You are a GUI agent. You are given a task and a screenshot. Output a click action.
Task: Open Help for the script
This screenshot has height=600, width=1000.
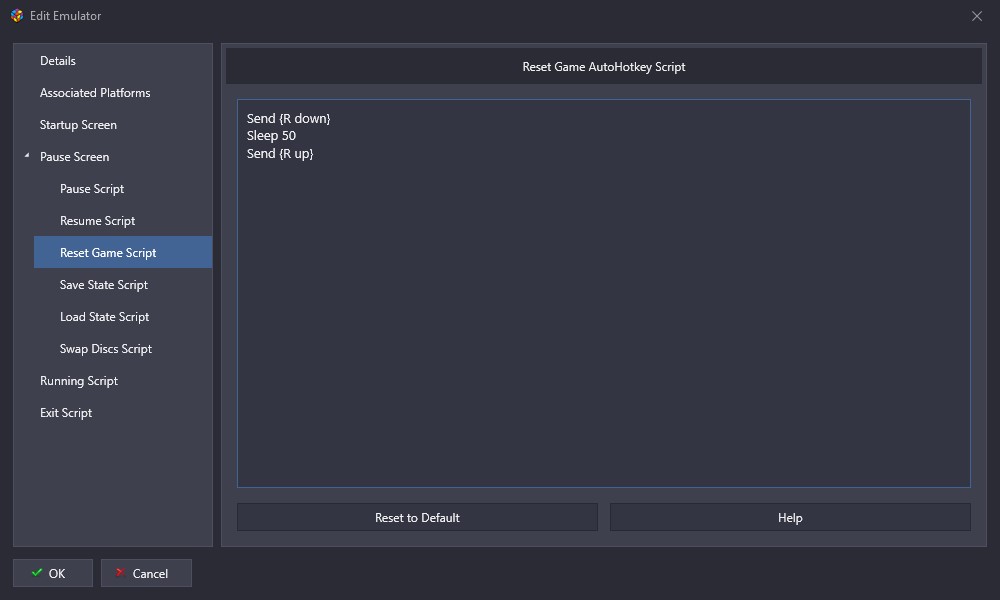790,517
